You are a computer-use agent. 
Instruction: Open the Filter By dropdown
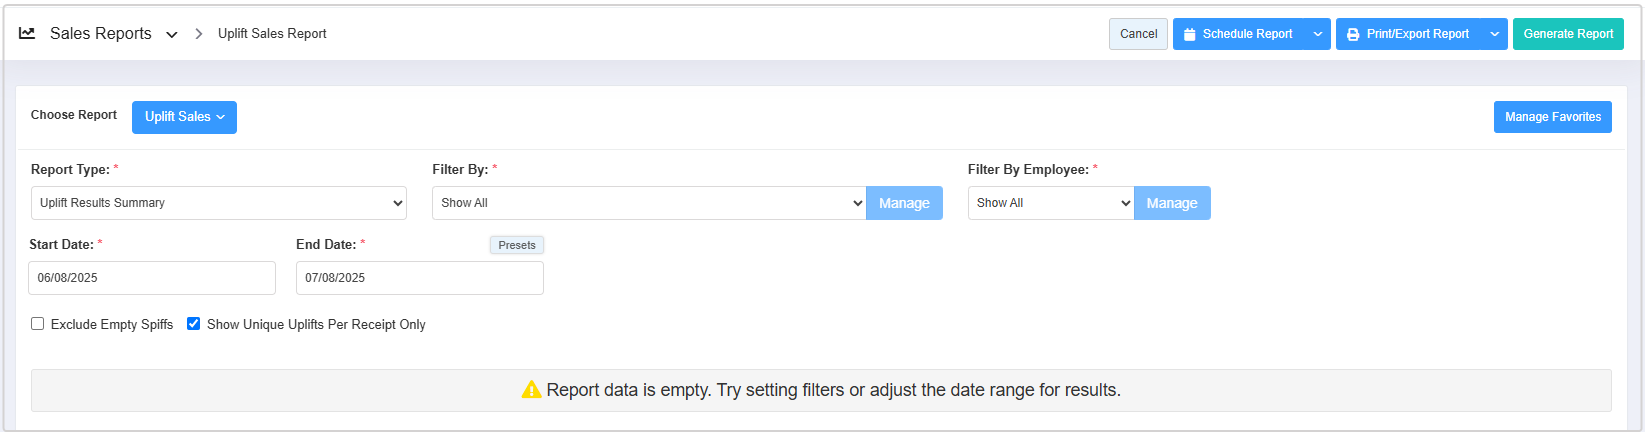click(x=648, y=203)
